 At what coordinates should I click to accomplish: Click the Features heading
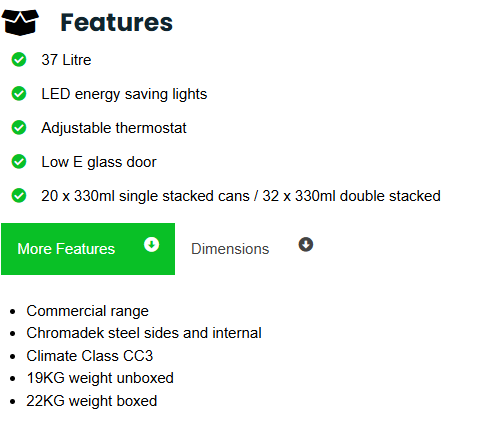pos(116,23)
